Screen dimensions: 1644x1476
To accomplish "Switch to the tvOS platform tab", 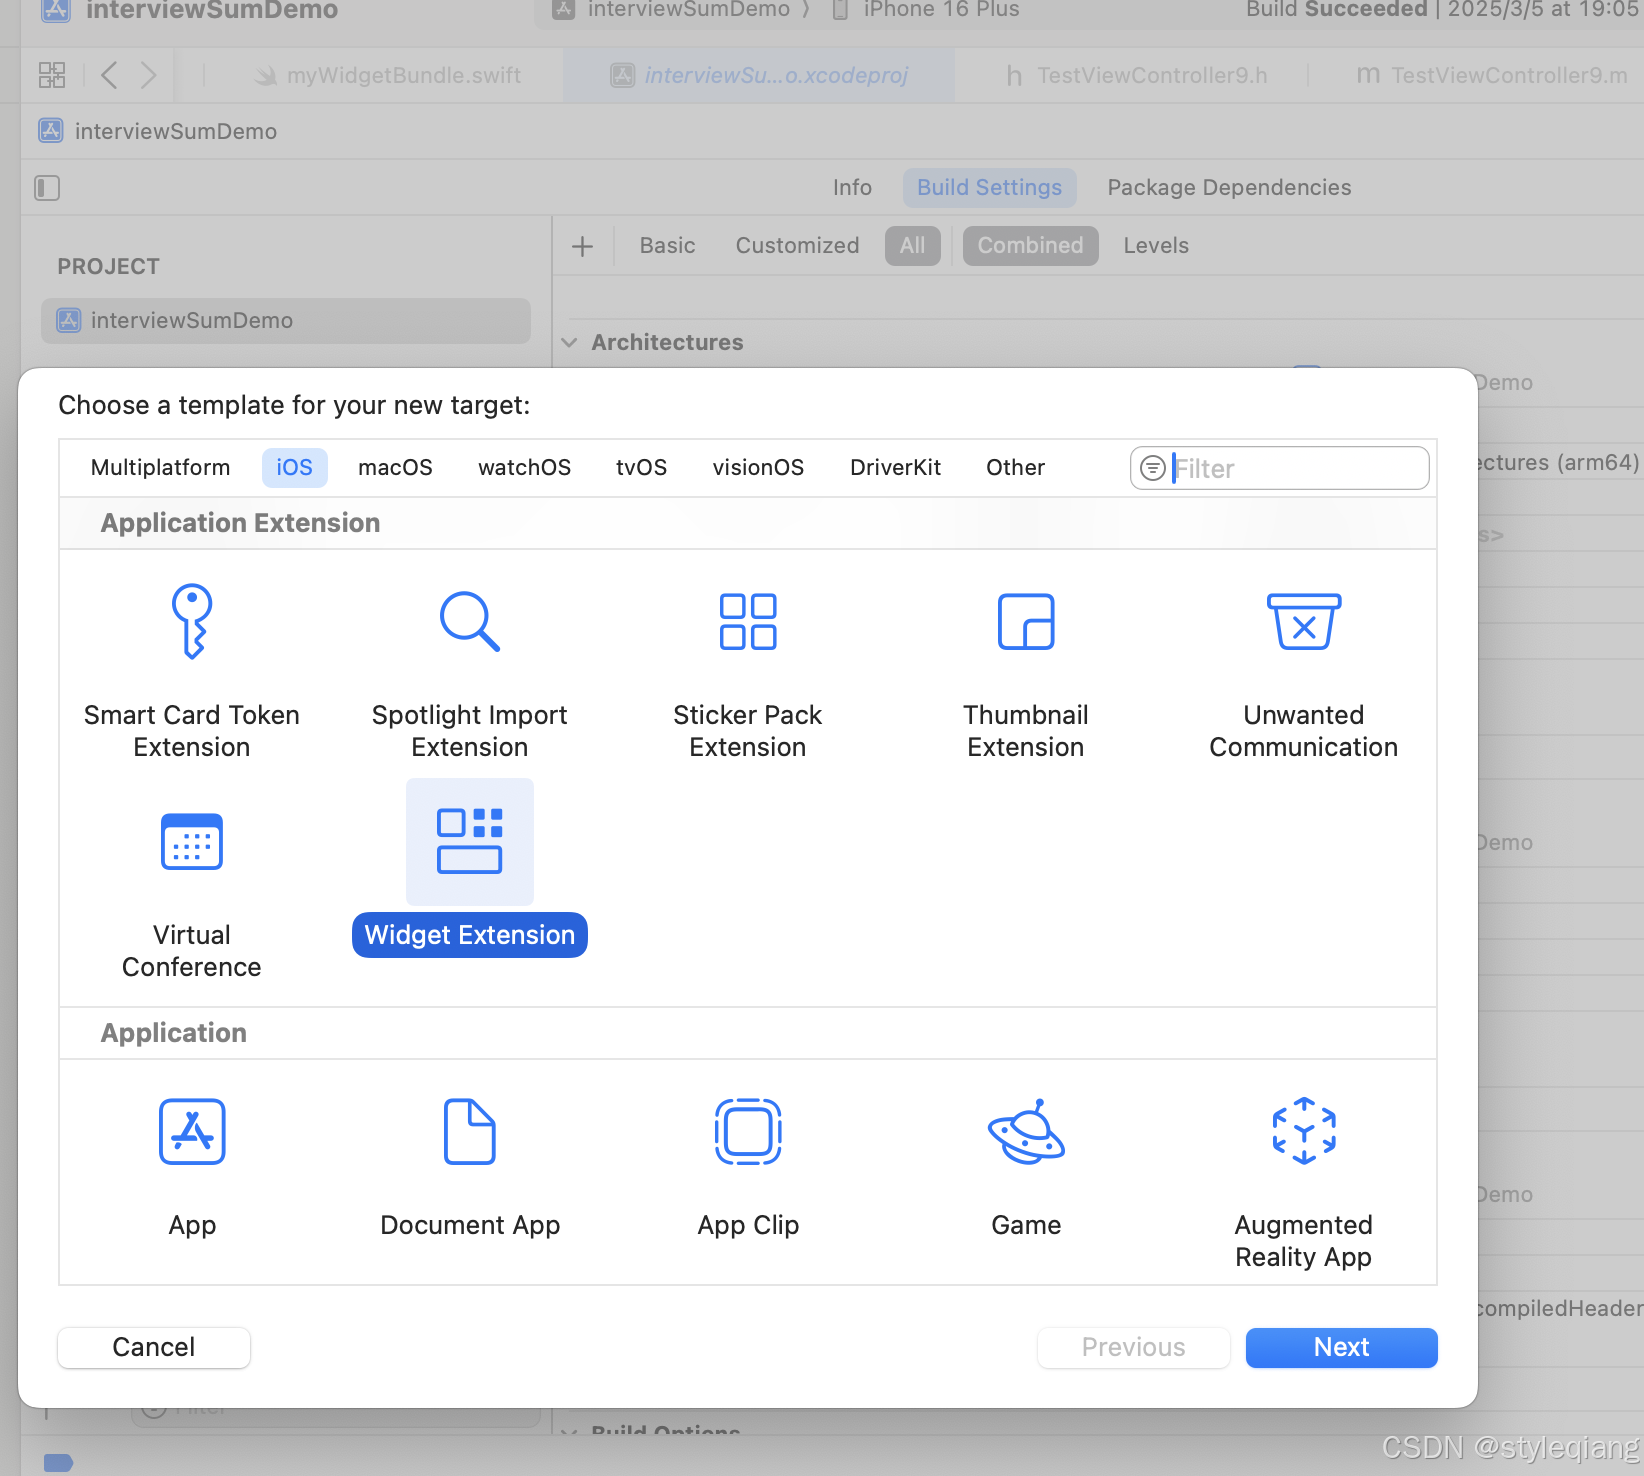I will 641,468.
